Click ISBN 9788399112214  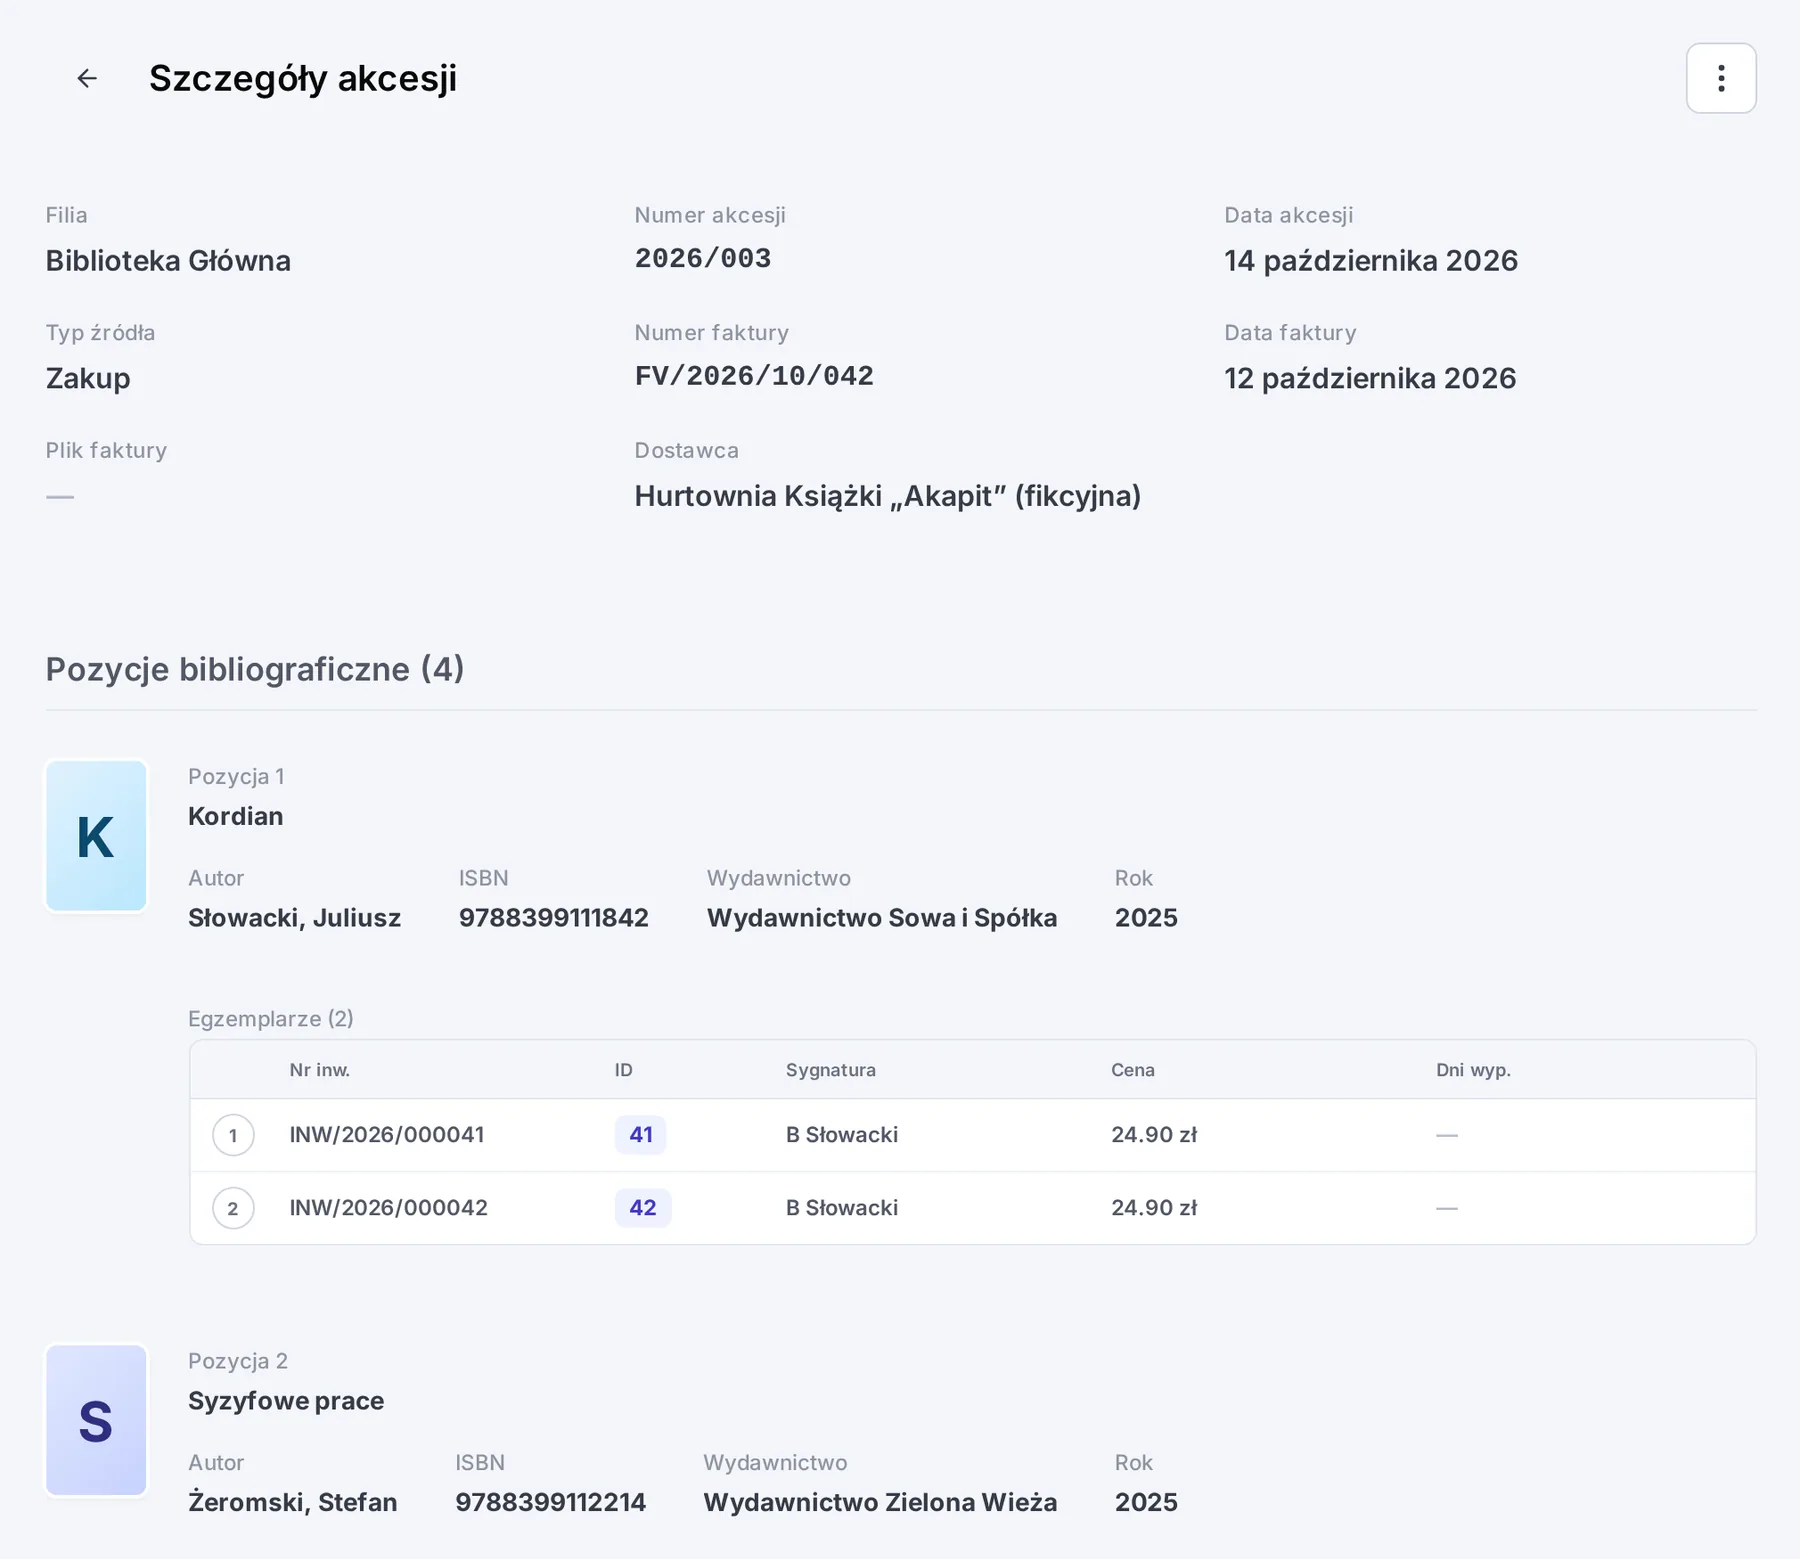551,1502
